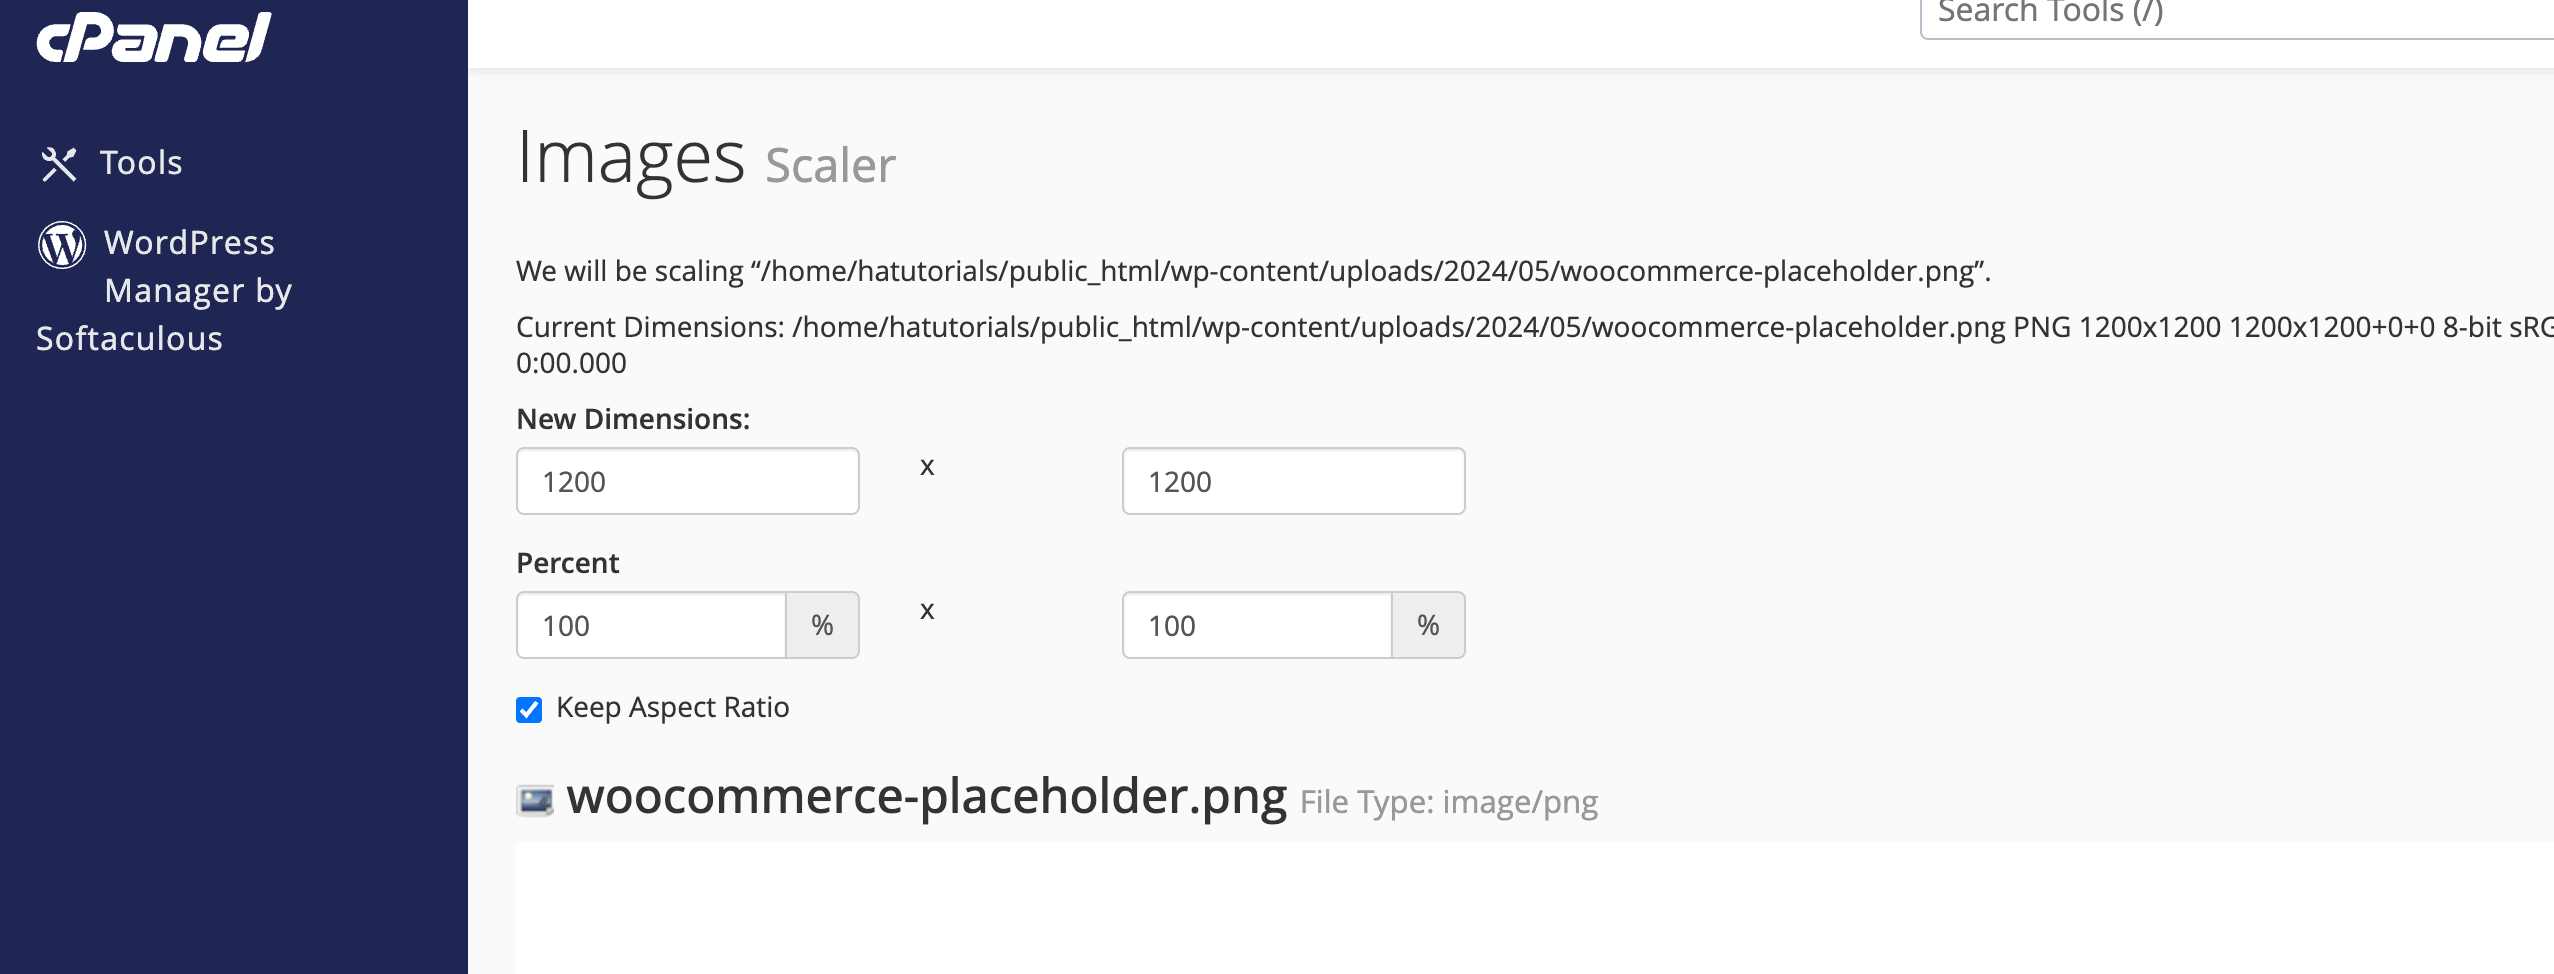
Task: Click the % addon beside height percent
Action: pos(1429,625)
